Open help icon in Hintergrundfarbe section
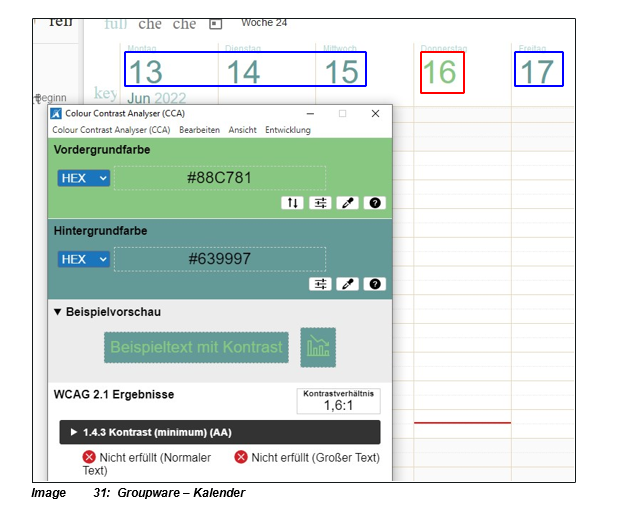 375,284
